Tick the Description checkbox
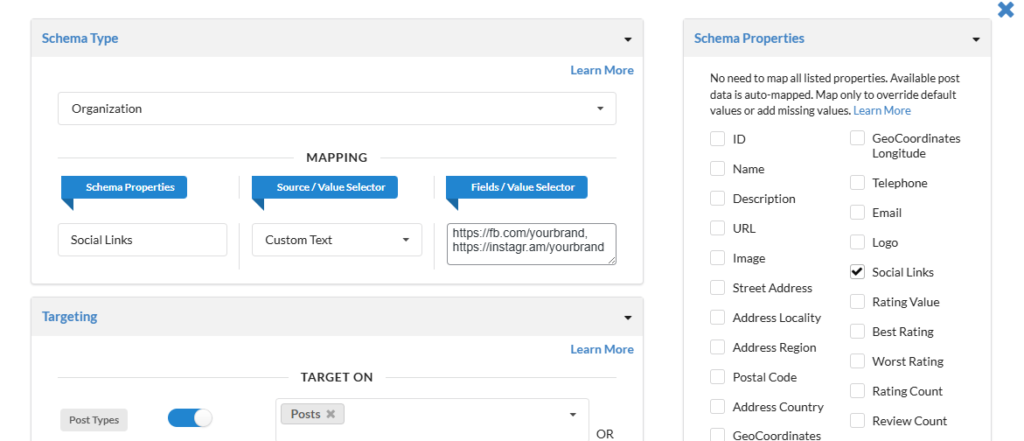The height and width of the screenshot is (441, 1024). pos(717,199)
